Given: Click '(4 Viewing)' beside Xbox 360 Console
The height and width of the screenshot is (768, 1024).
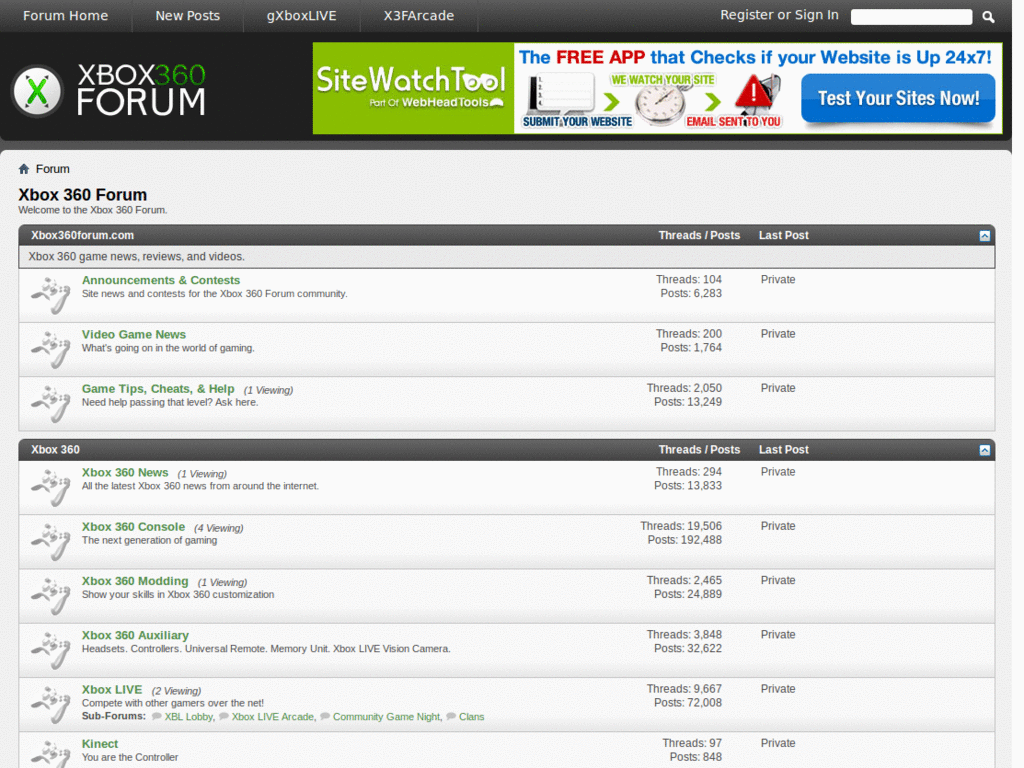Looking at the screenshot, I should coord(219,528).
